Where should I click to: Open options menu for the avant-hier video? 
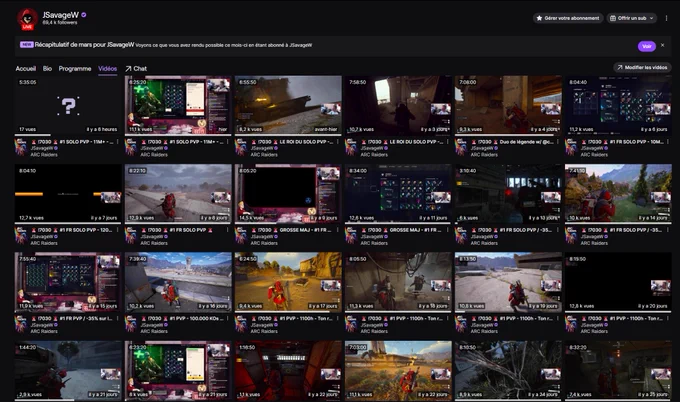338,142
